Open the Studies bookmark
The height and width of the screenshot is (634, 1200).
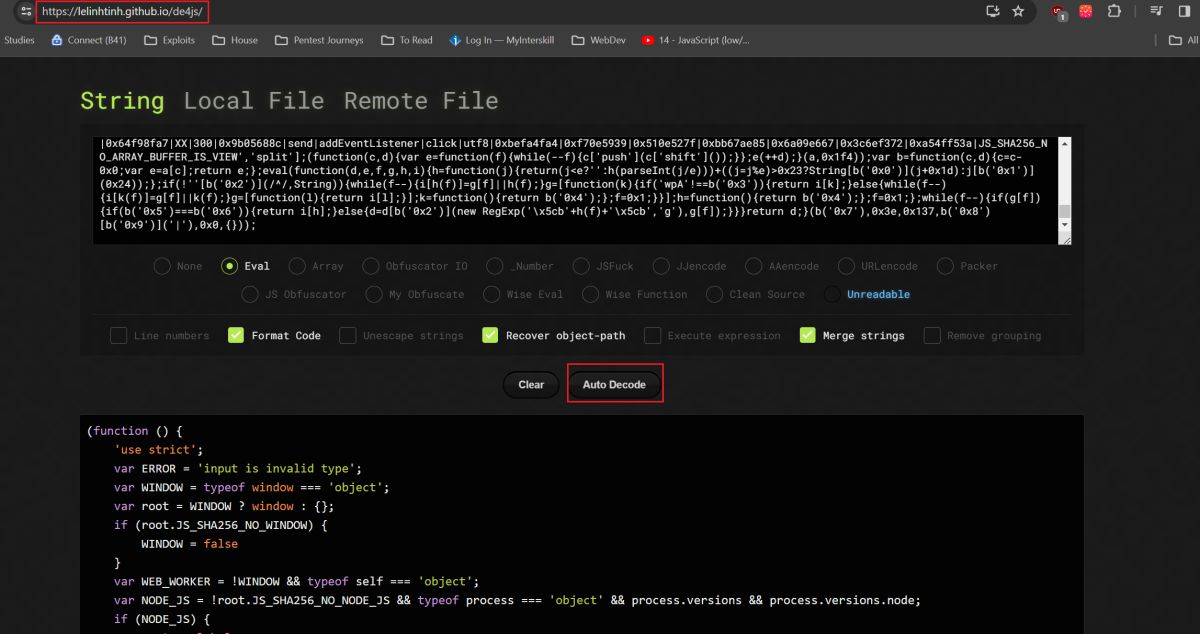(19, 40)
